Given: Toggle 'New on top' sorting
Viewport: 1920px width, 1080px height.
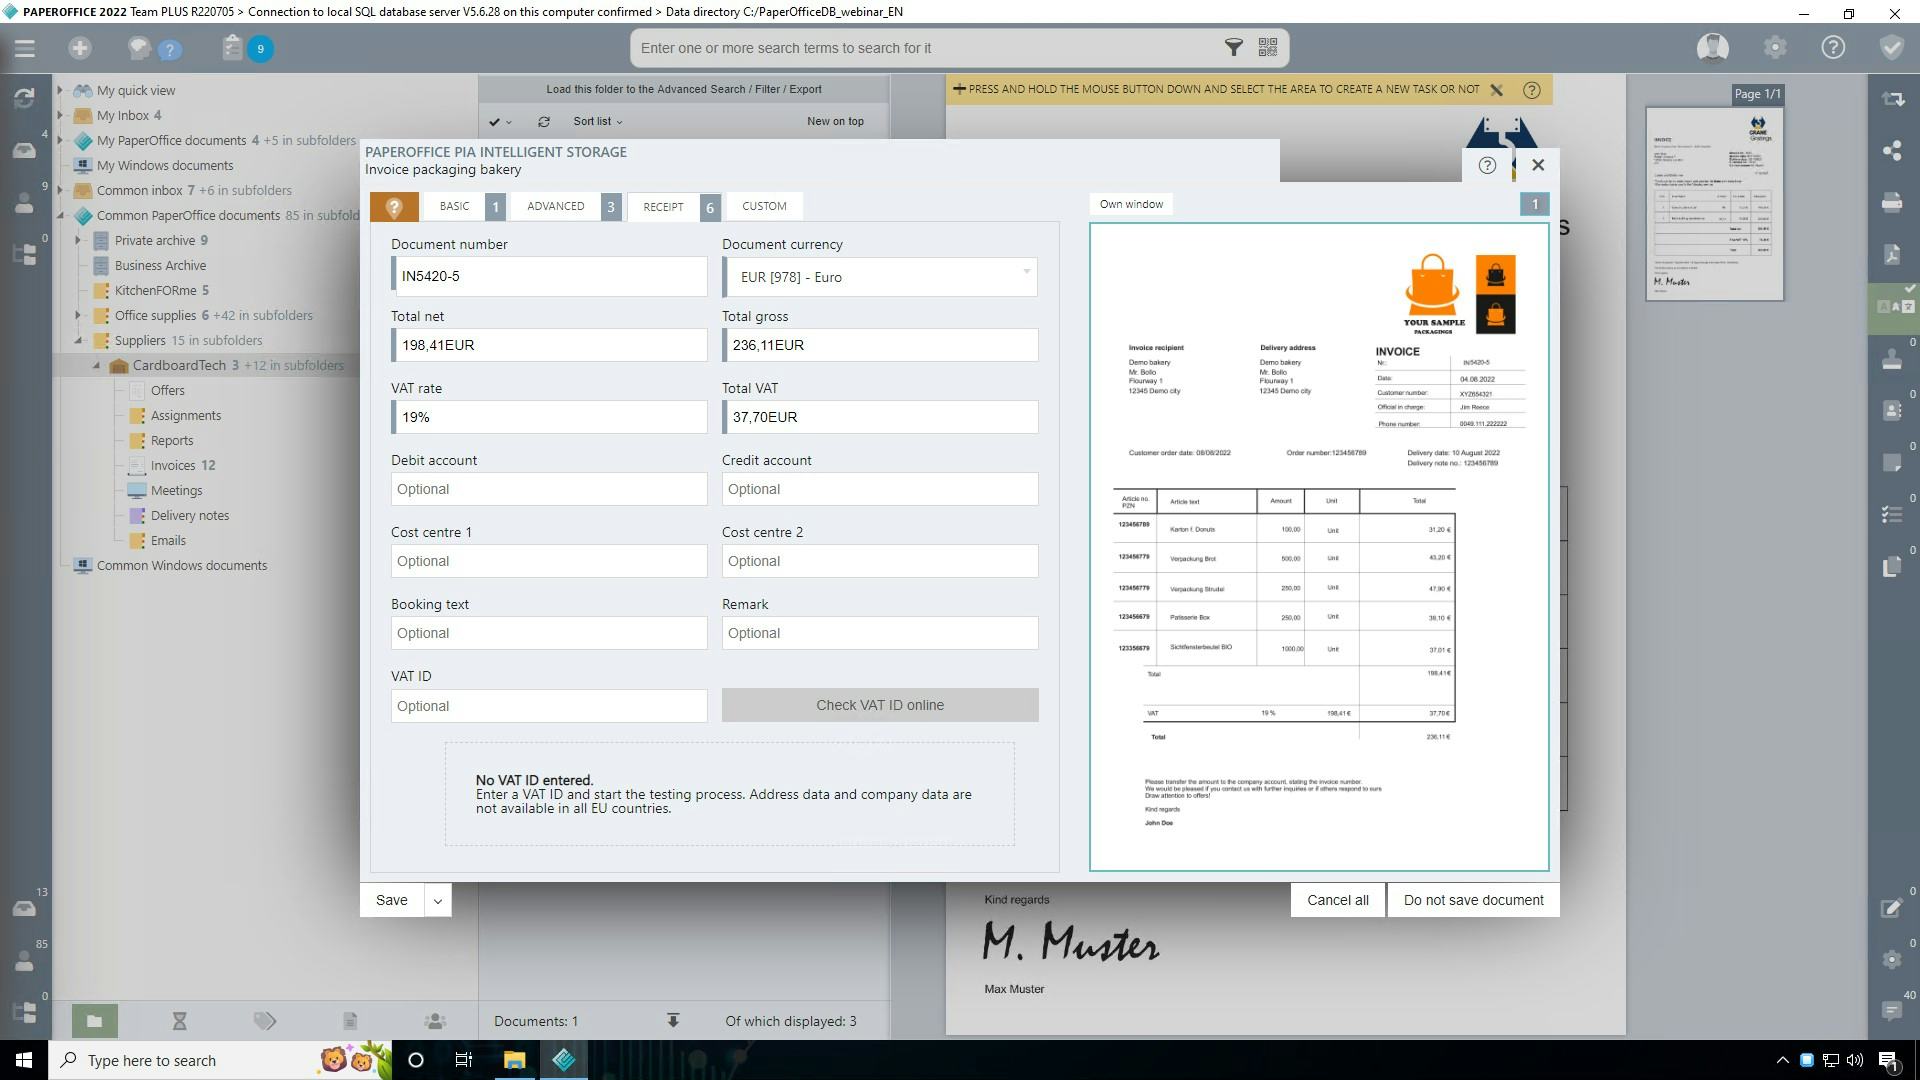Looking at the screenshot, I should pos(836,121).
